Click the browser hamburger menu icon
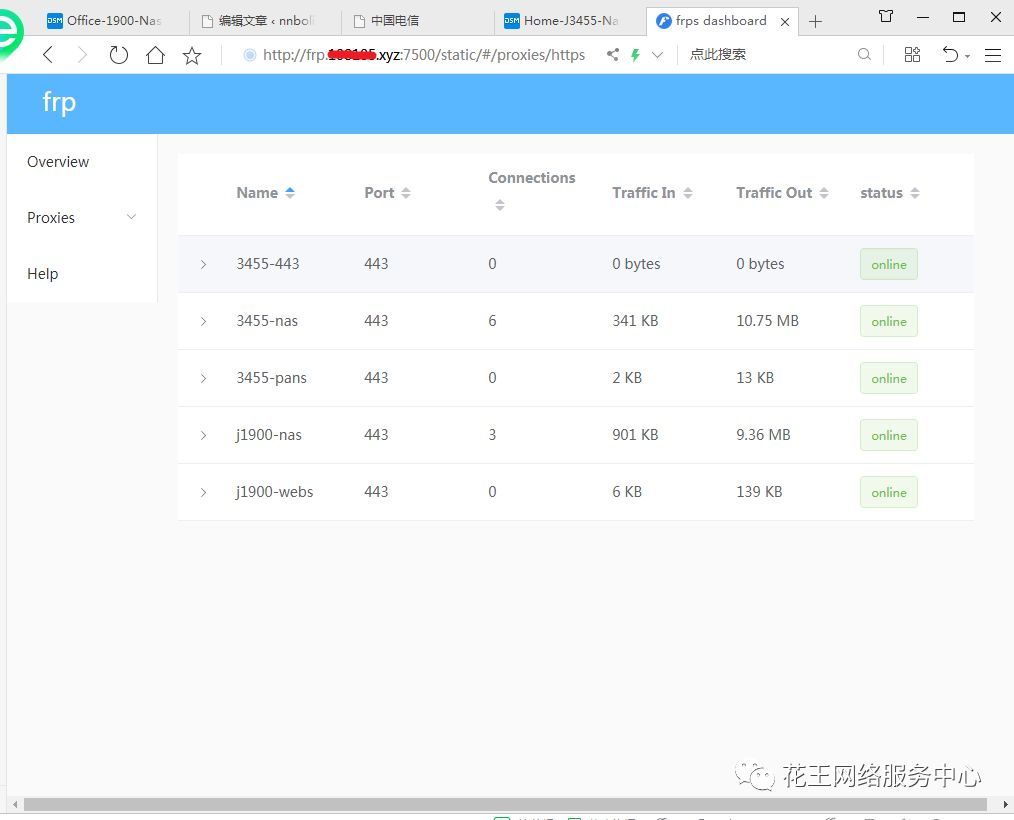Viewport: 1014px width, 820px height. (x=992, y=55)
